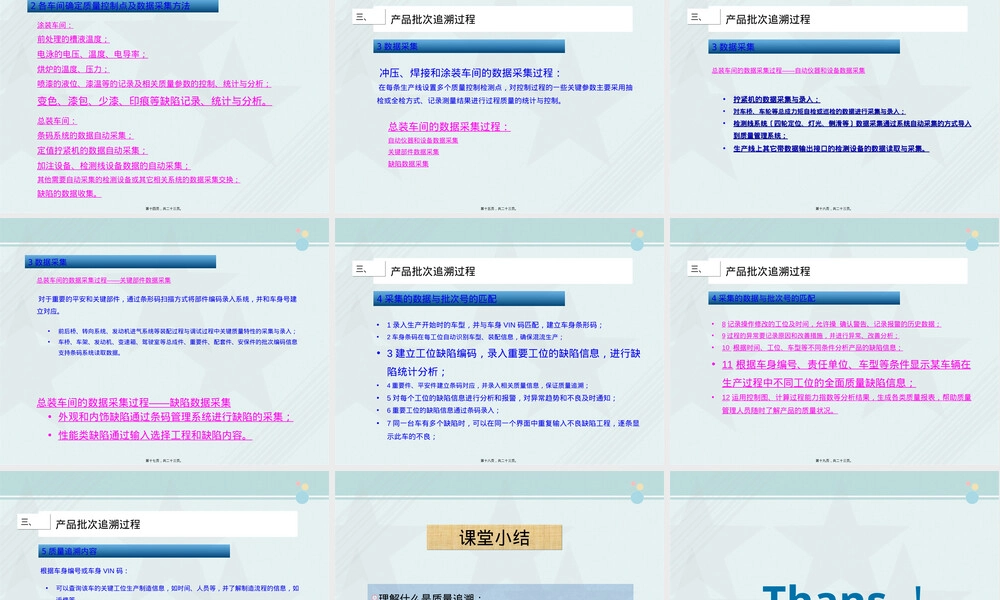Click 总装车间的数据采集过程——关键部件数据采集 subtitle

coord(103,280)
